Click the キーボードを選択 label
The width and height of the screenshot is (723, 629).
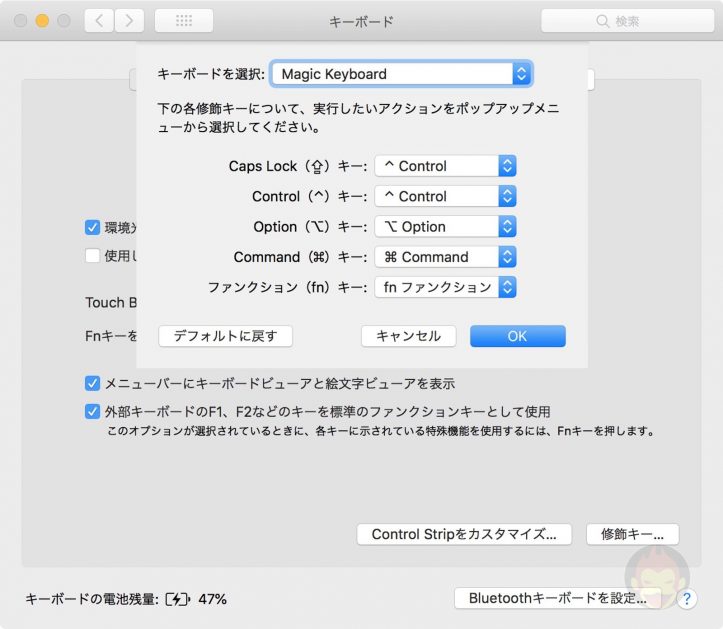(x=211, y=74)
